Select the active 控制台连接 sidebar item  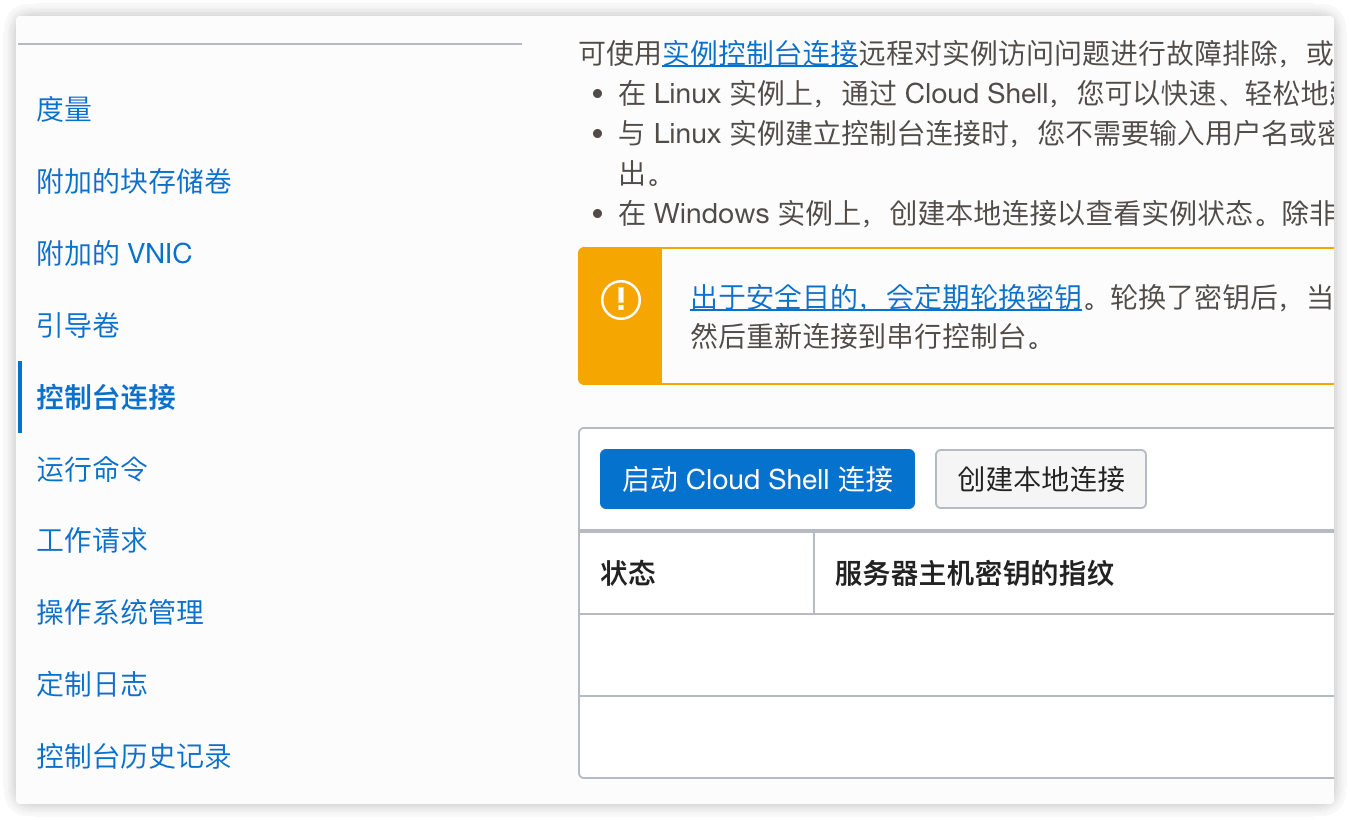106,397
